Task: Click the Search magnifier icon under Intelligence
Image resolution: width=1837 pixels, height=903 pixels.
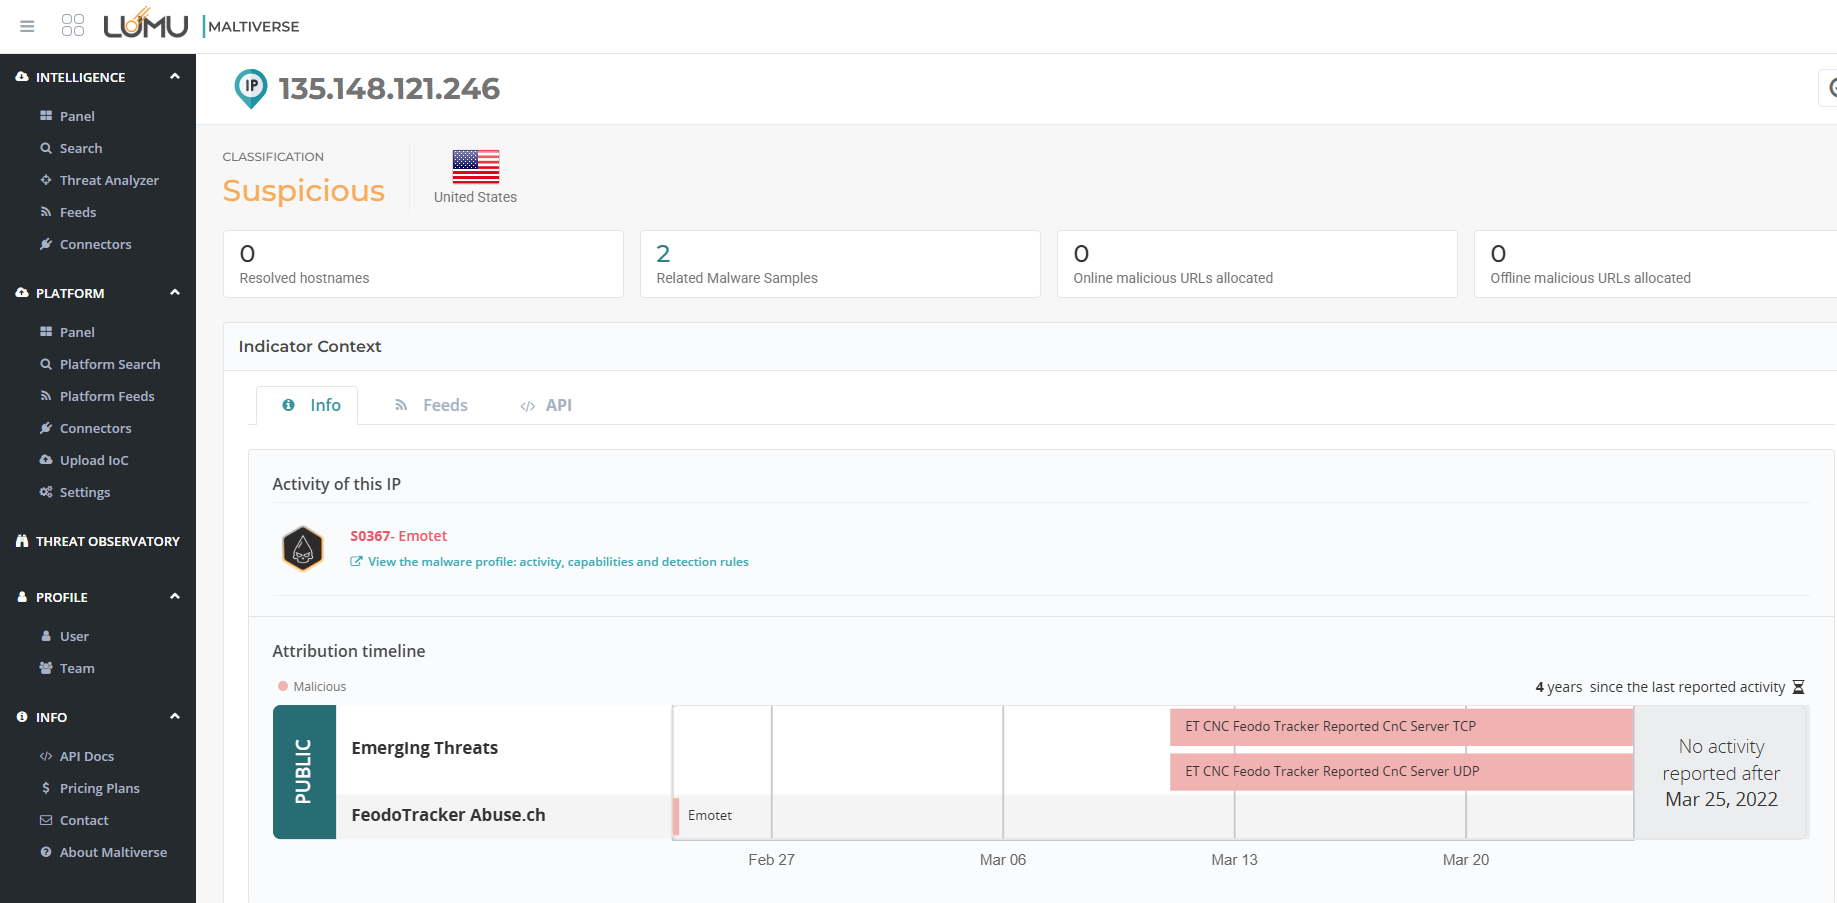Action: point(46,148)
